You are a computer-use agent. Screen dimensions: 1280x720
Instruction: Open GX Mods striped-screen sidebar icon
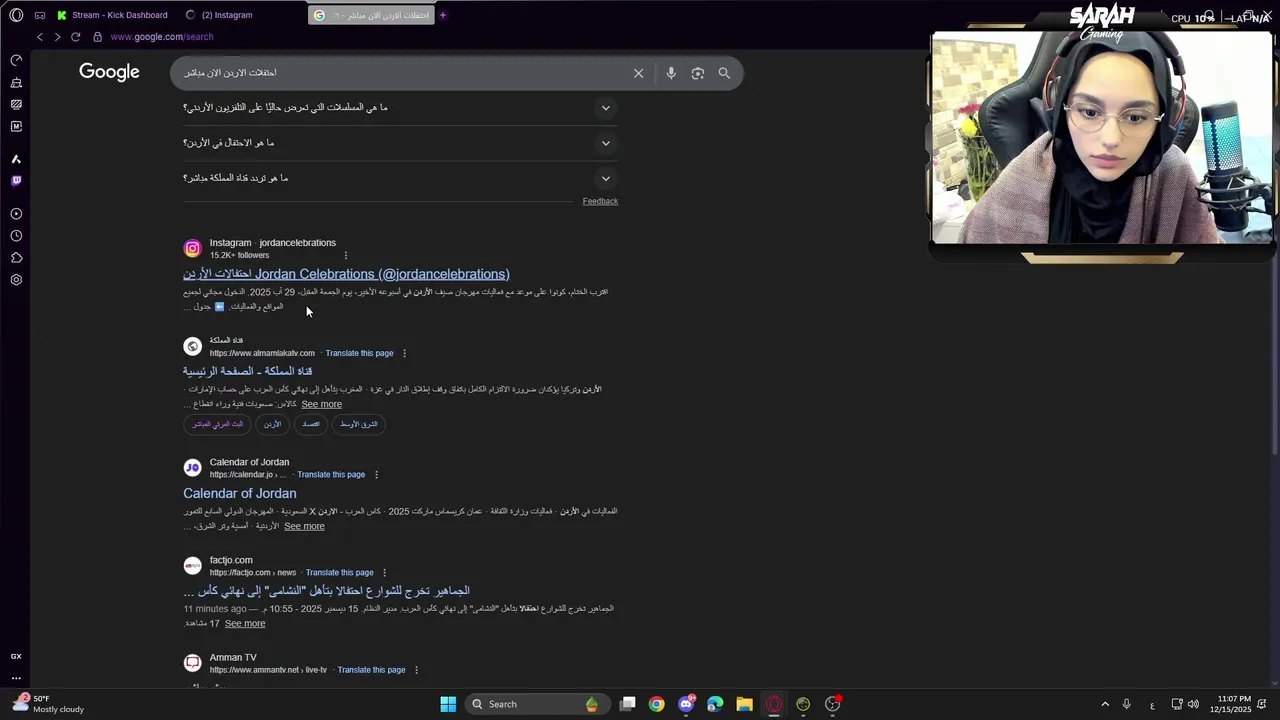[16, 104]
